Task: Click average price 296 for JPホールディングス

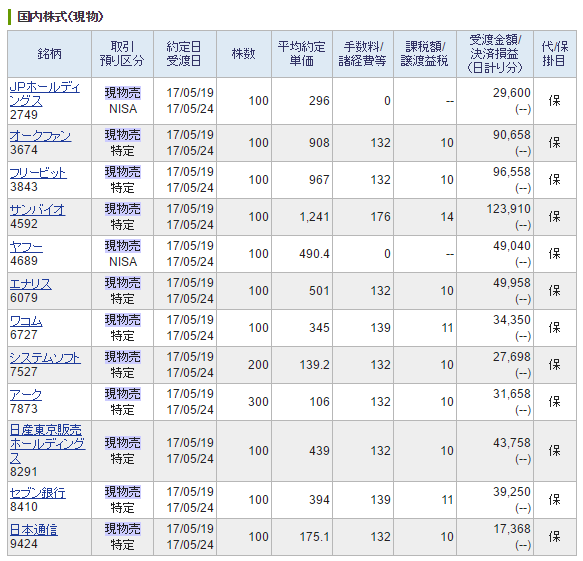Action: point(319,101)
